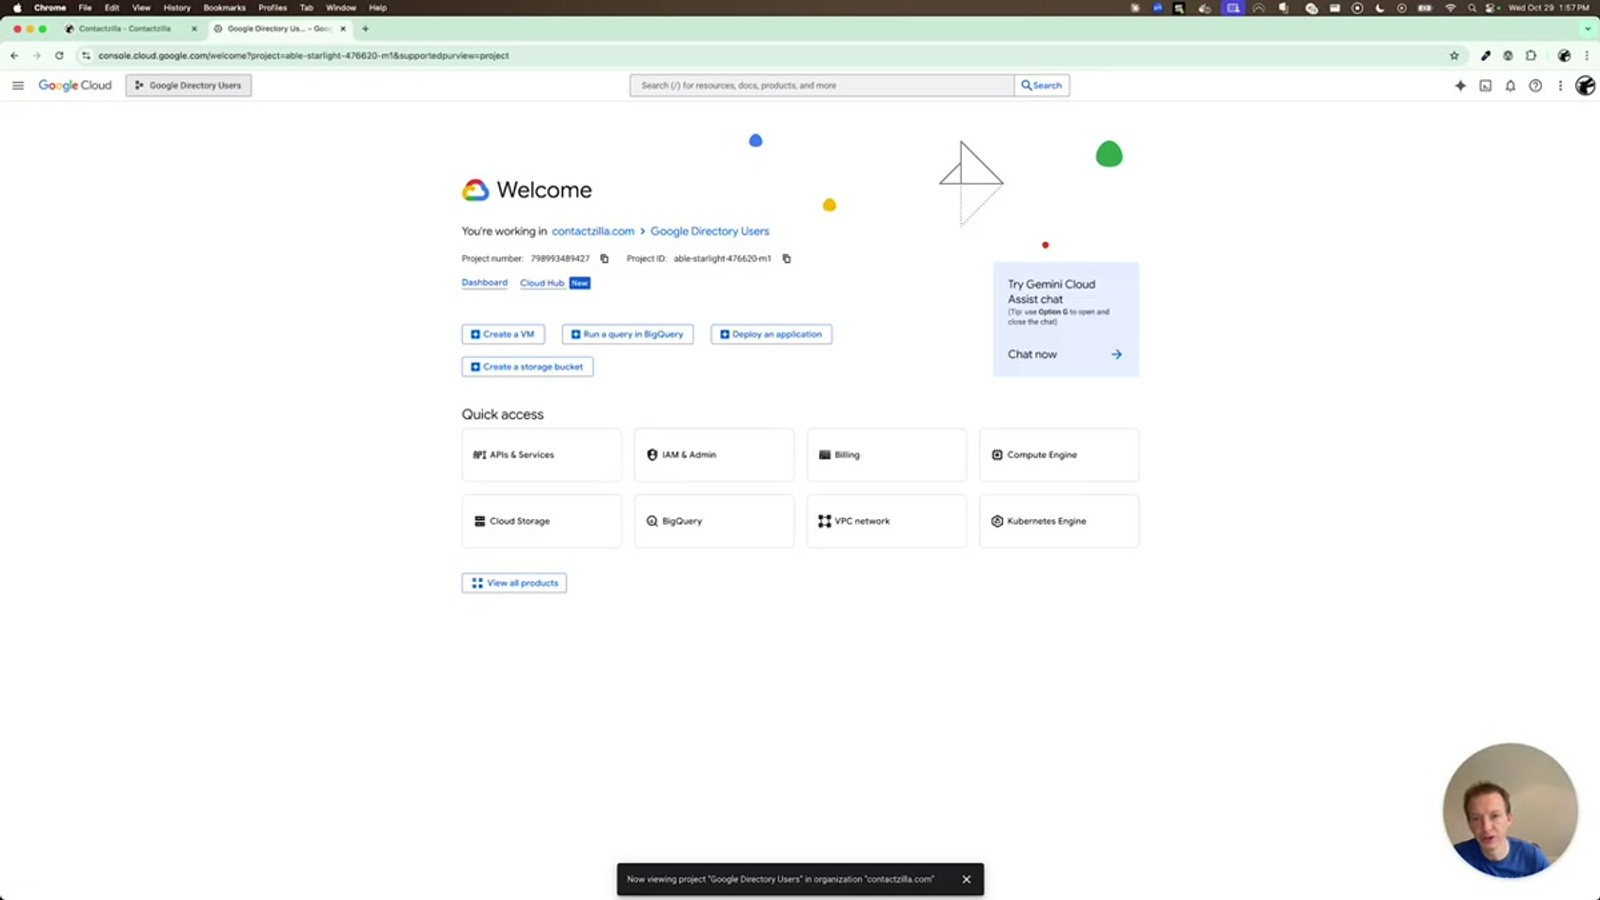
Task: Click the presenter webcam thumbnail
Action: click(x=1510, y=810)
